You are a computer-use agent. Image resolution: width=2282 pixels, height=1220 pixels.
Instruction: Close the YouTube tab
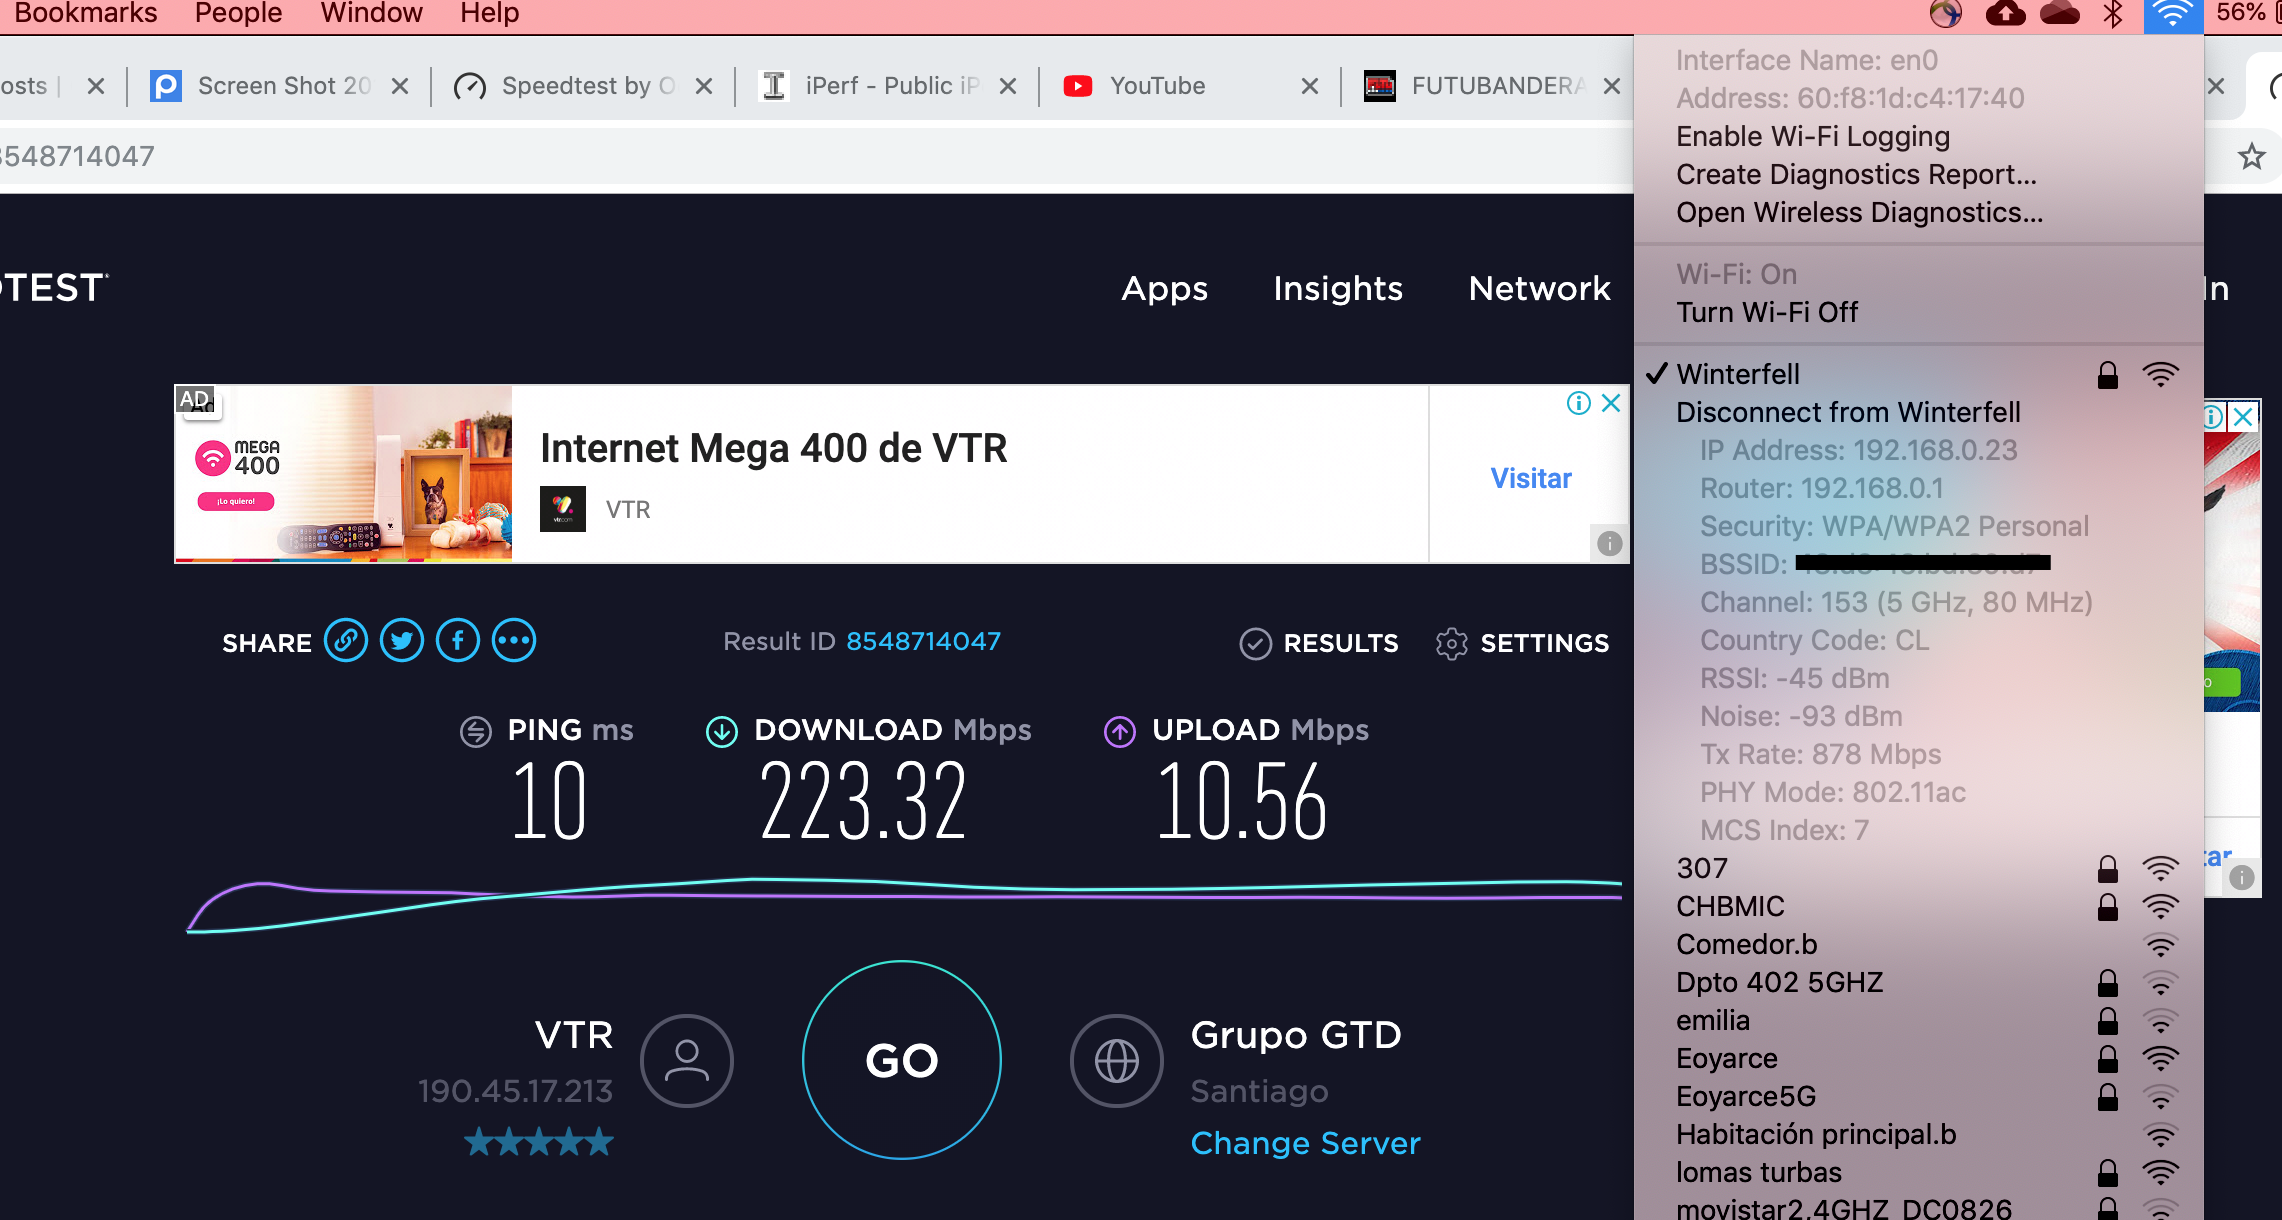[x=1310, y=86]
